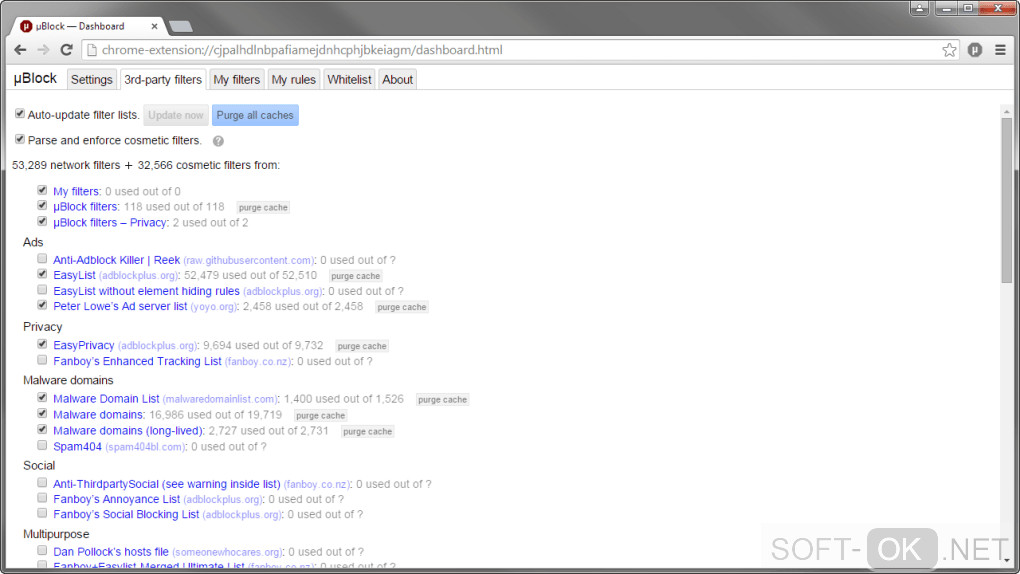Enable EasyList without element hiding rules

[42, 290]
